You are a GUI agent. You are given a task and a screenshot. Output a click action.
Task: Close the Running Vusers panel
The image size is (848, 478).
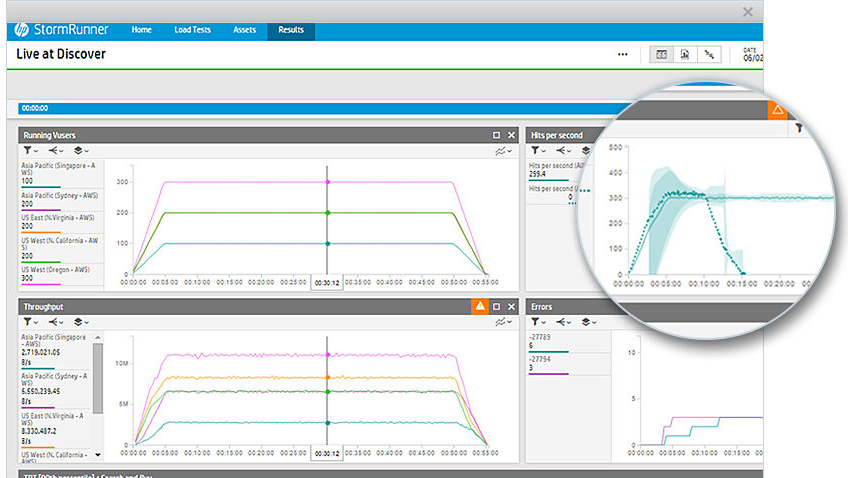(511, 135)
